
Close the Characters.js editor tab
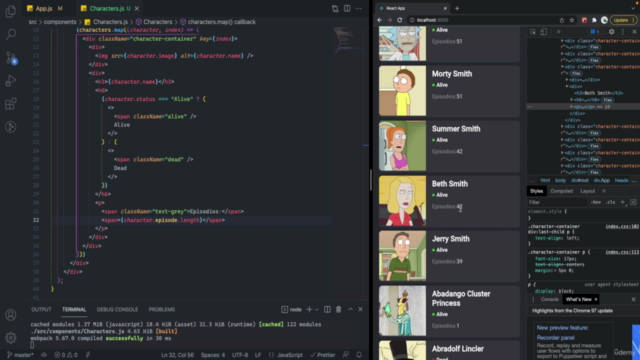pyautogui.click(x=137, y=9)
